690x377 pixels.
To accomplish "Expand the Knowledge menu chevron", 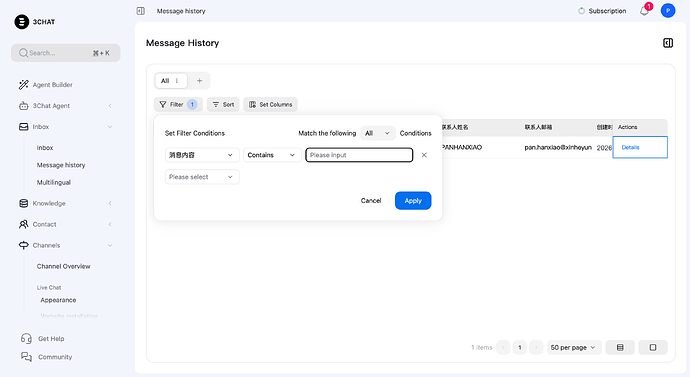I will click(110, 203).
